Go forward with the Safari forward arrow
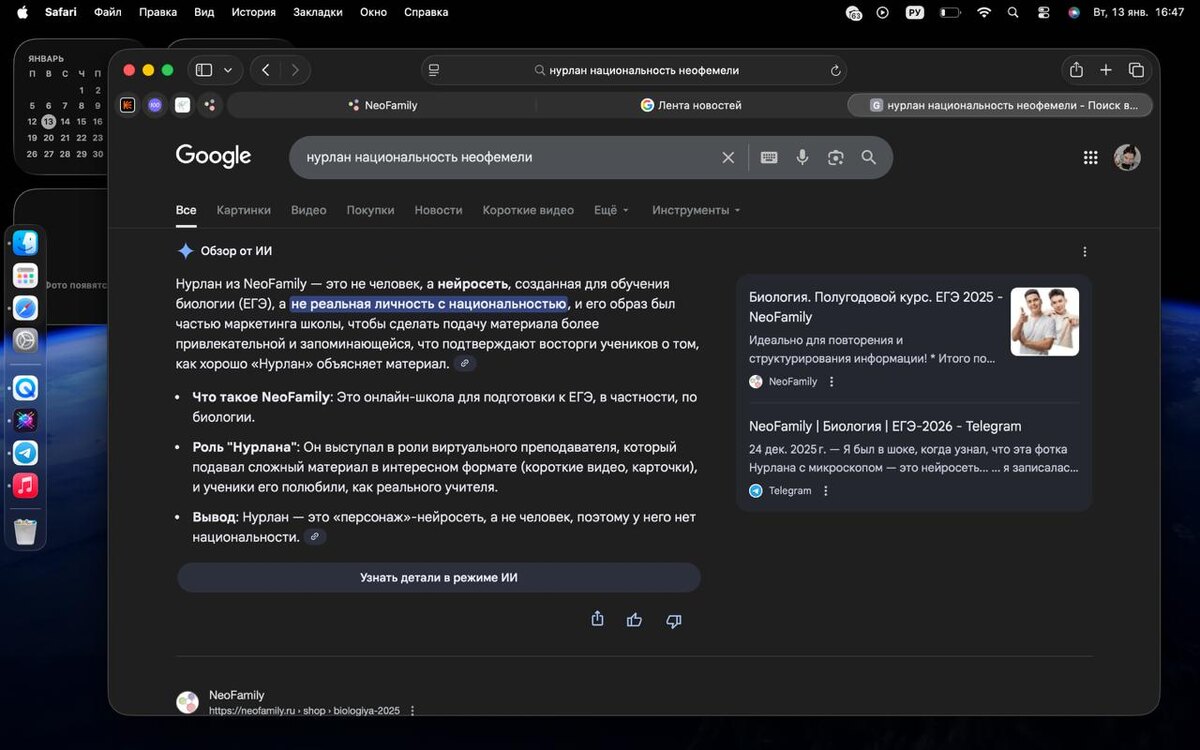1200x750 pixels. click(x=295, y=70)
